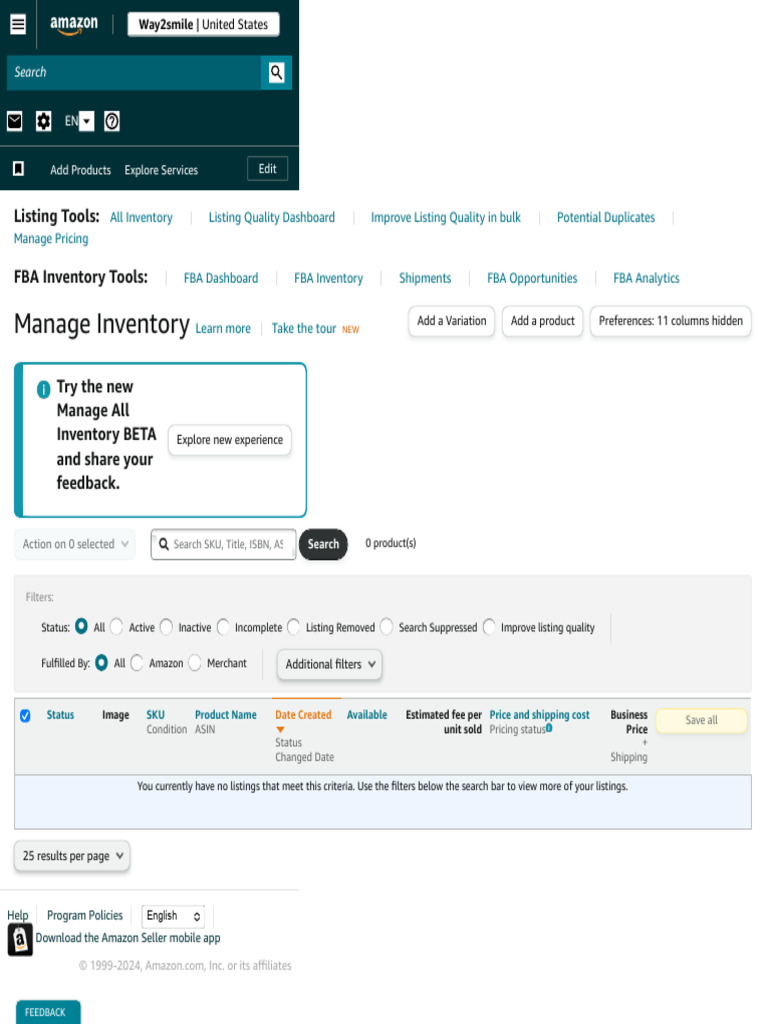Select Fulfilled By Amazon radio button
The image size is (768, 1024).
click(136, 663)
